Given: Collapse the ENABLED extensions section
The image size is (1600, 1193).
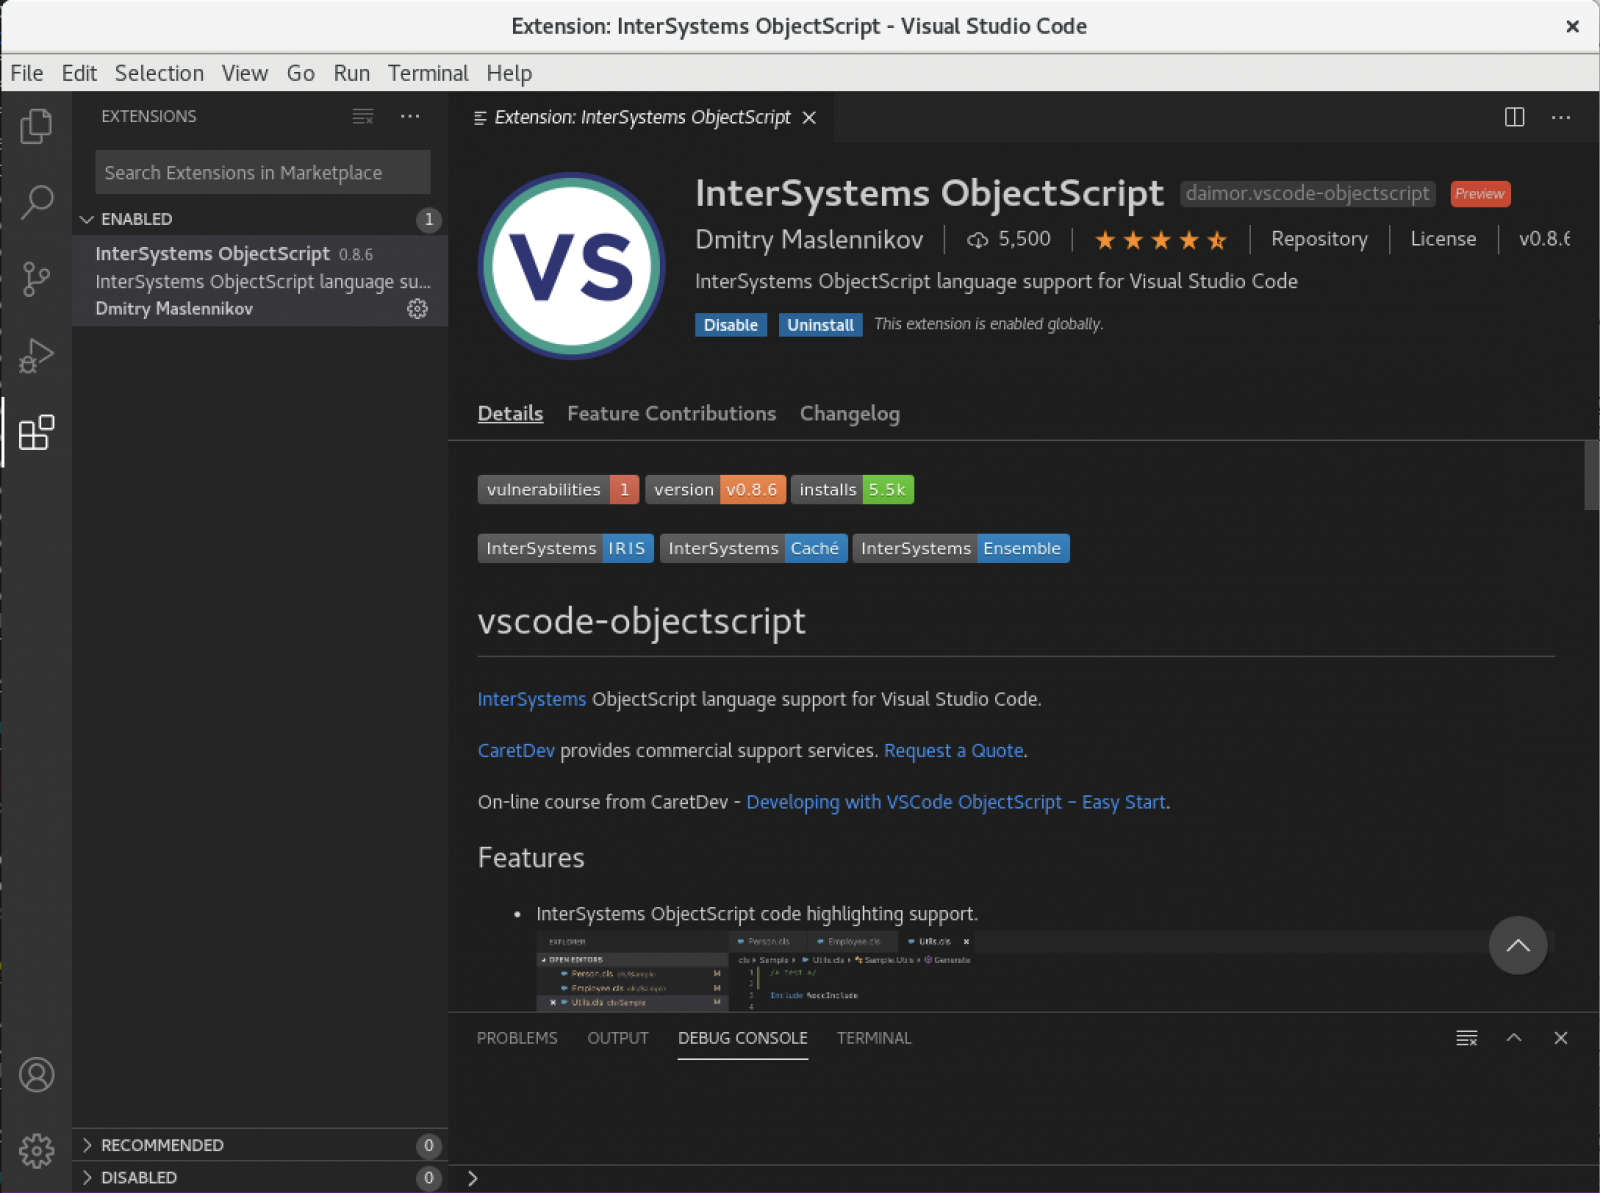Looking at the screenshot, I should pyautogui.click(x=87, y=219).
